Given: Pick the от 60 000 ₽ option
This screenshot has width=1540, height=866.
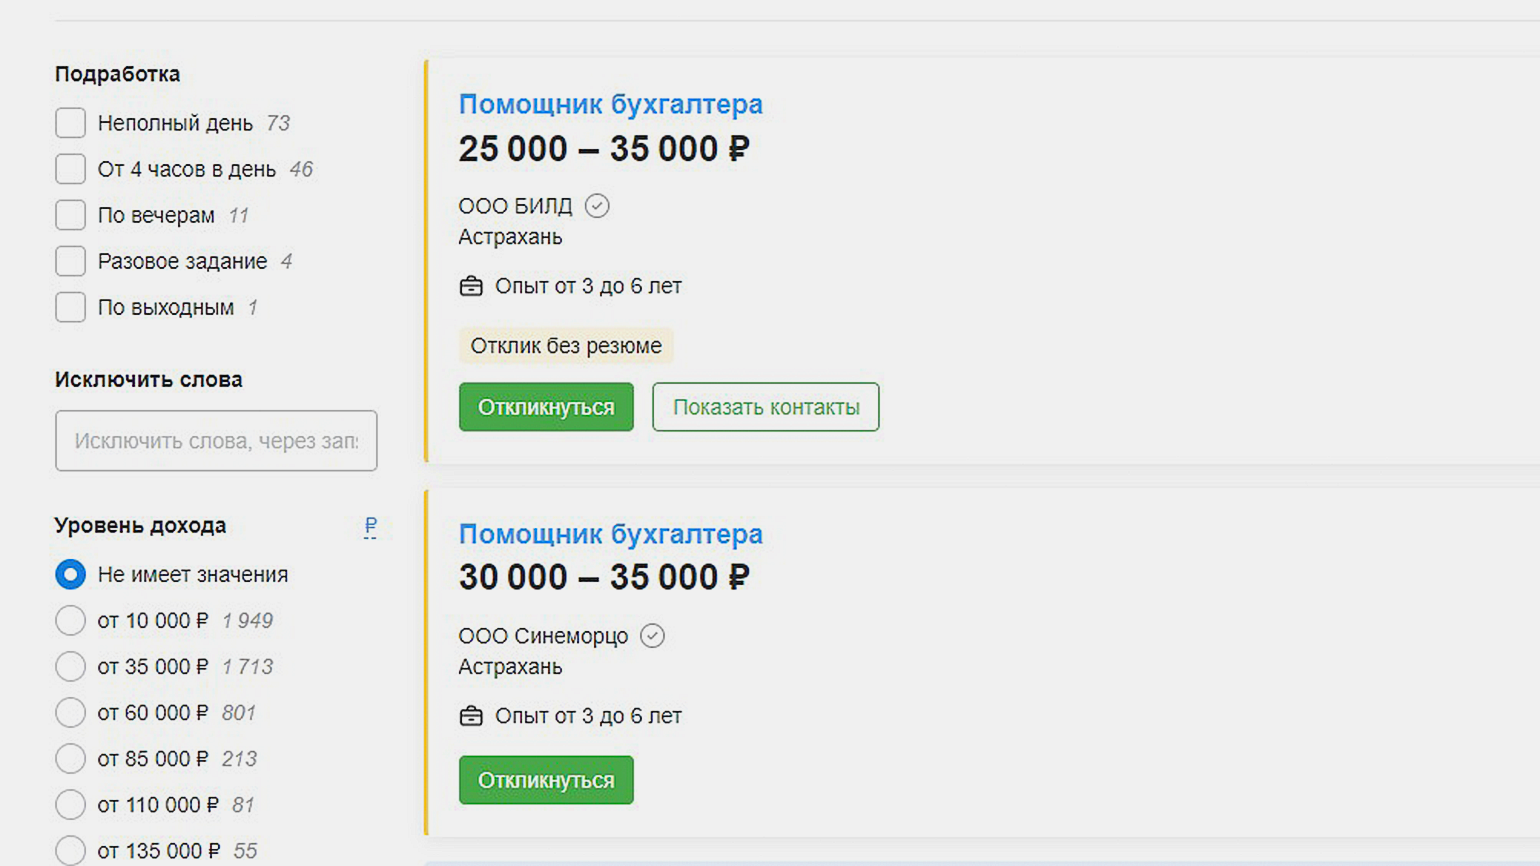Looking at the screenshot, I should click(70, 713).
